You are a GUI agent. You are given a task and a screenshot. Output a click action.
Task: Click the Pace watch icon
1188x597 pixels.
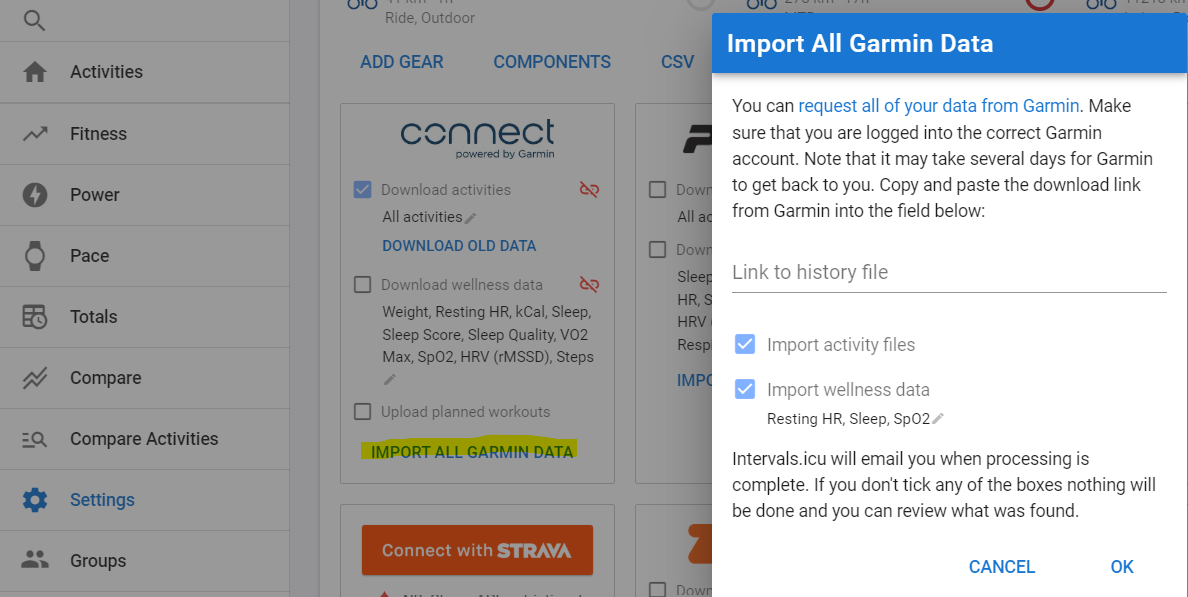coord(35,256)
